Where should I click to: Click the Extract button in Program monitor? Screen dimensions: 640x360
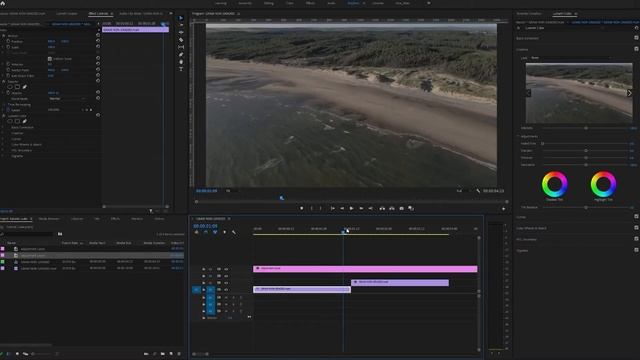pyautogui.click(x=392, y=209)
